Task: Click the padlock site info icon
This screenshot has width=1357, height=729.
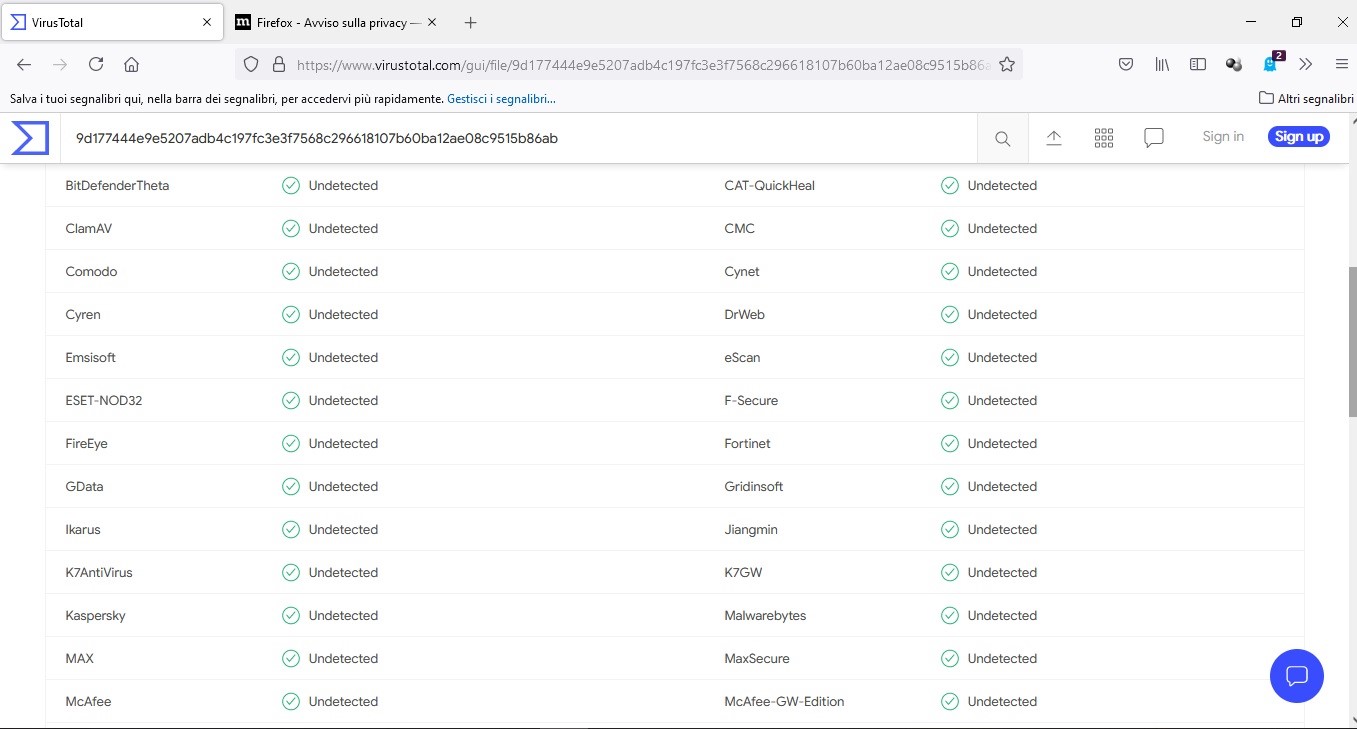Action: click(279, 64)
